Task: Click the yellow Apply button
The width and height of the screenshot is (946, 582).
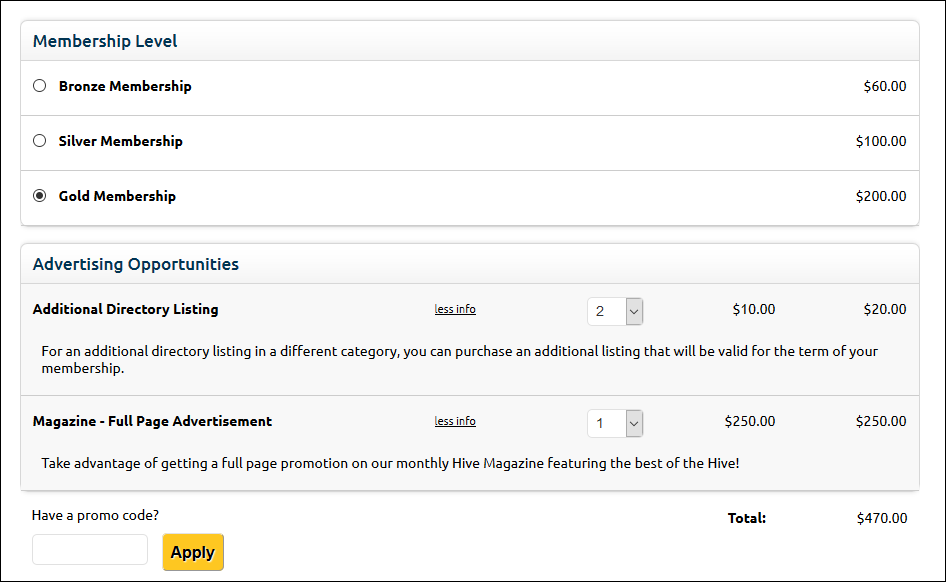Action: coord(193,552)
